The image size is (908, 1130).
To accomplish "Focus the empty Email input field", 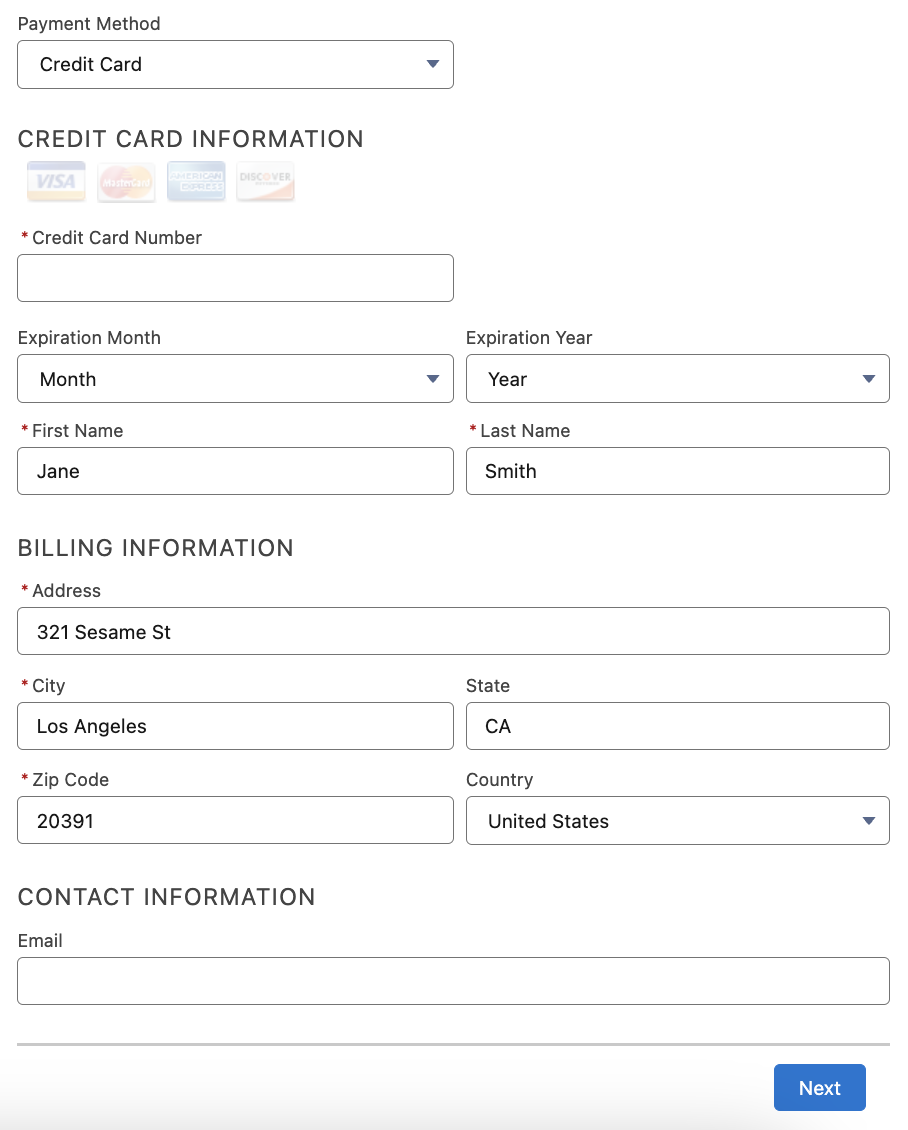I will coord(453,981).
